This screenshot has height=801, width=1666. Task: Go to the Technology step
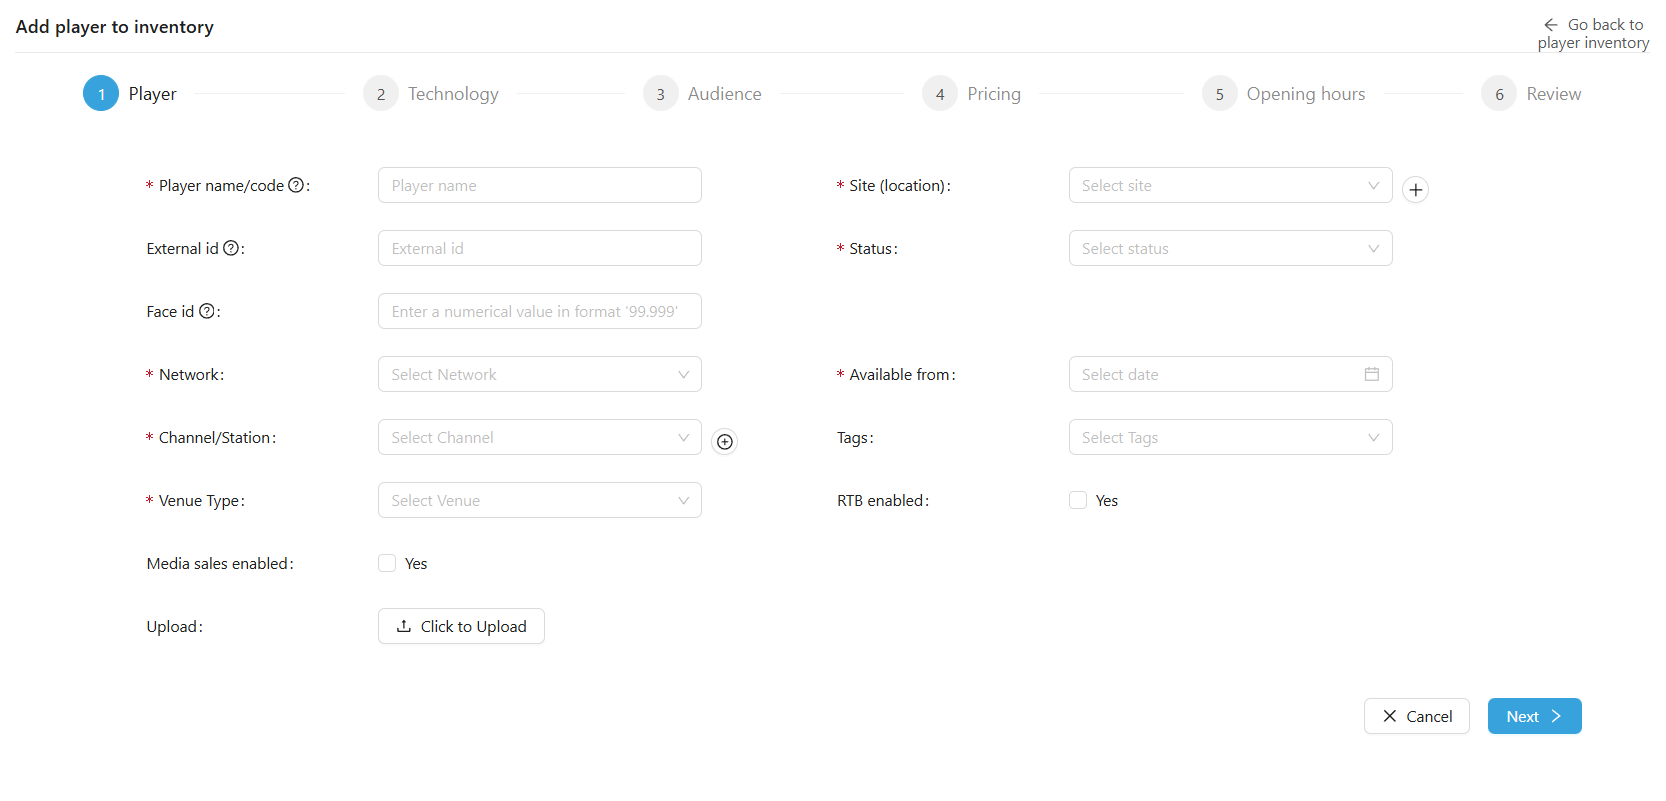click(x=452, y=94)
